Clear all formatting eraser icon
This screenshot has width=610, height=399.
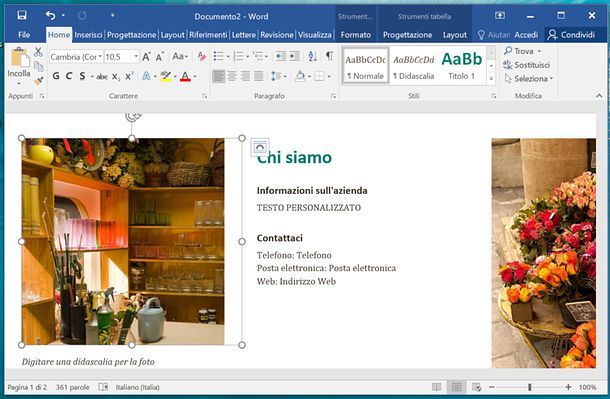(202, 56)
